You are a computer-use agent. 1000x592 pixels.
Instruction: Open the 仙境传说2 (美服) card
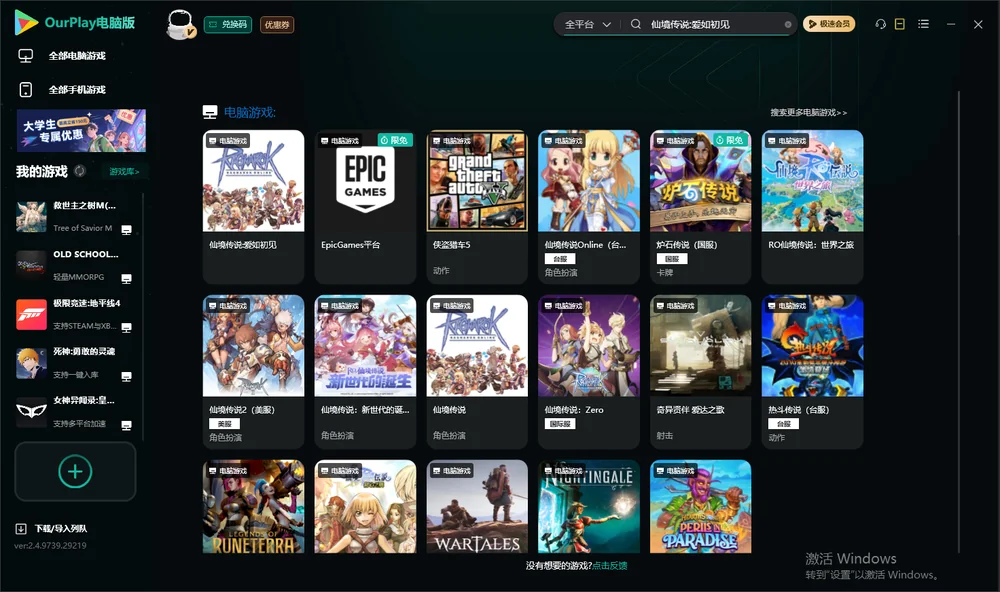click(253, 372)
